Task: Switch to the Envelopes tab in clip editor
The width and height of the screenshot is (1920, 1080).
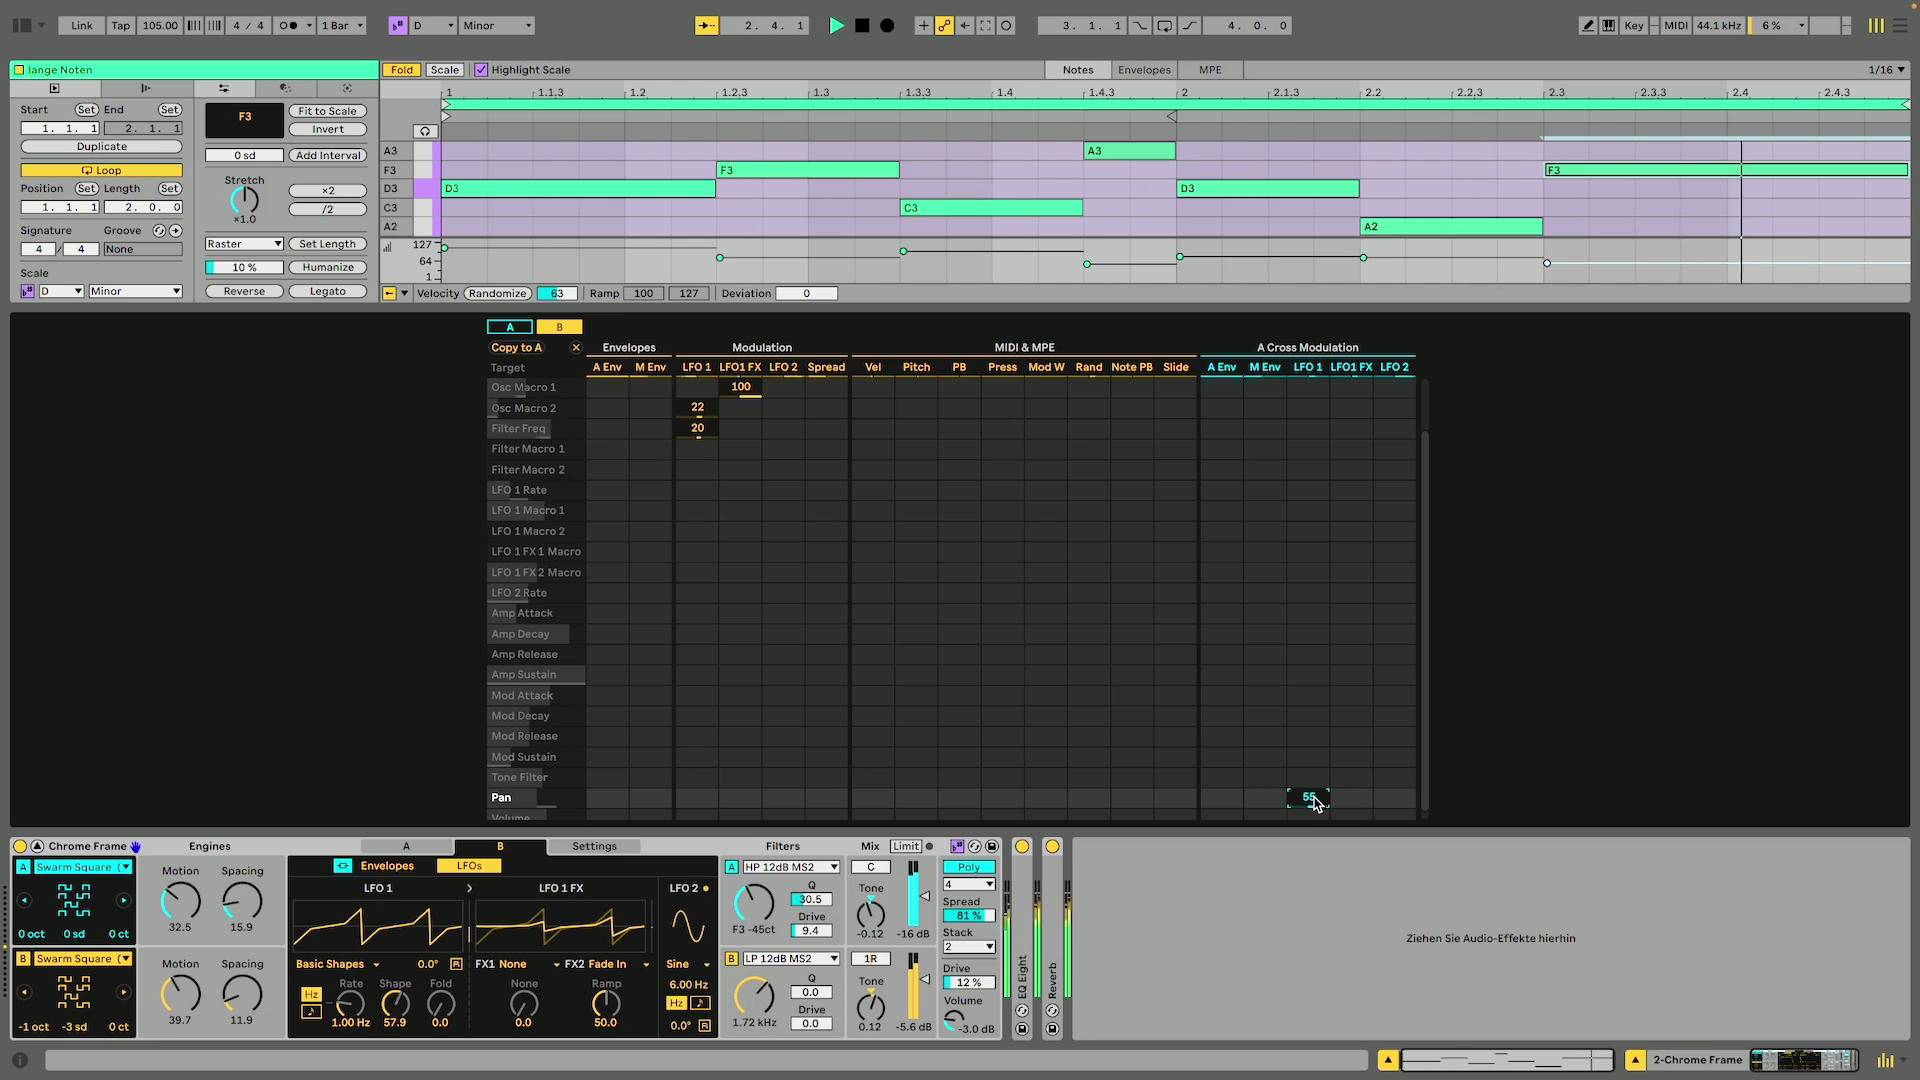Action: 1144,70
